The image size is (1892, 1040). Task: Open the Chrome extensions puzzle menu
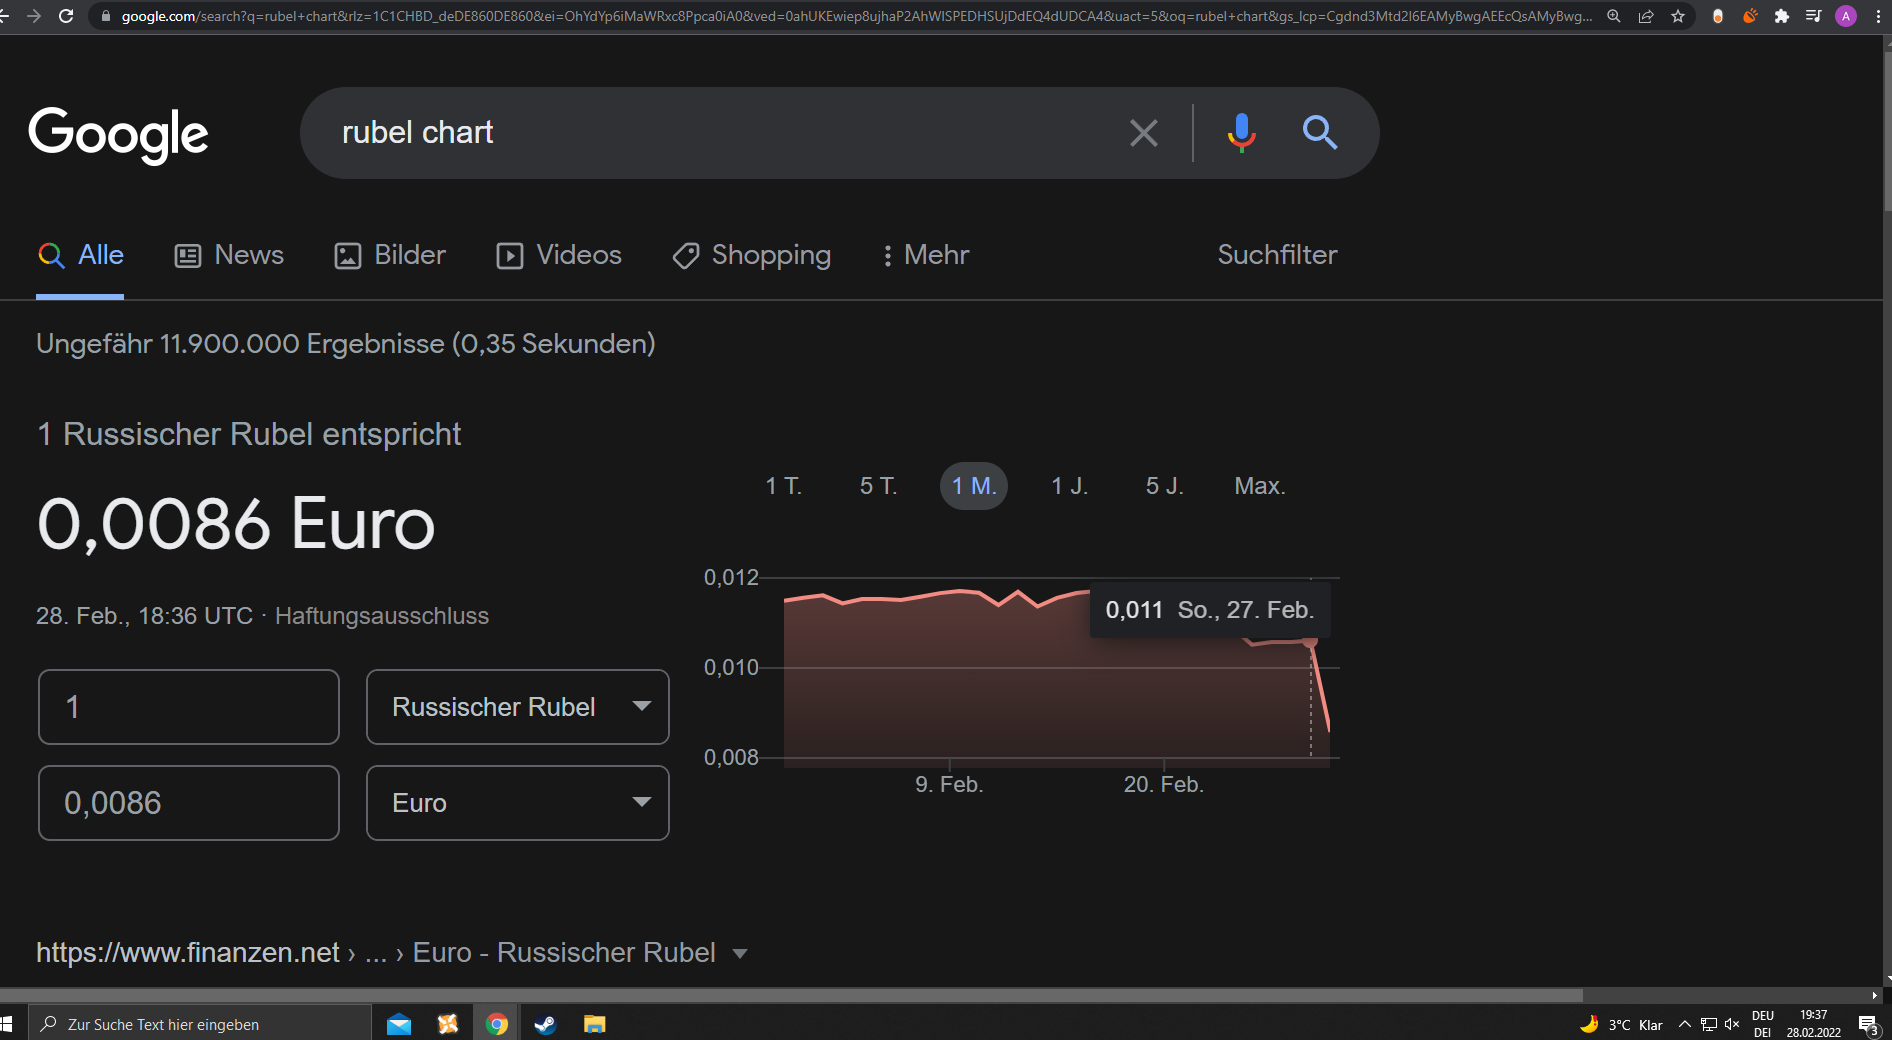(1782, 16)
